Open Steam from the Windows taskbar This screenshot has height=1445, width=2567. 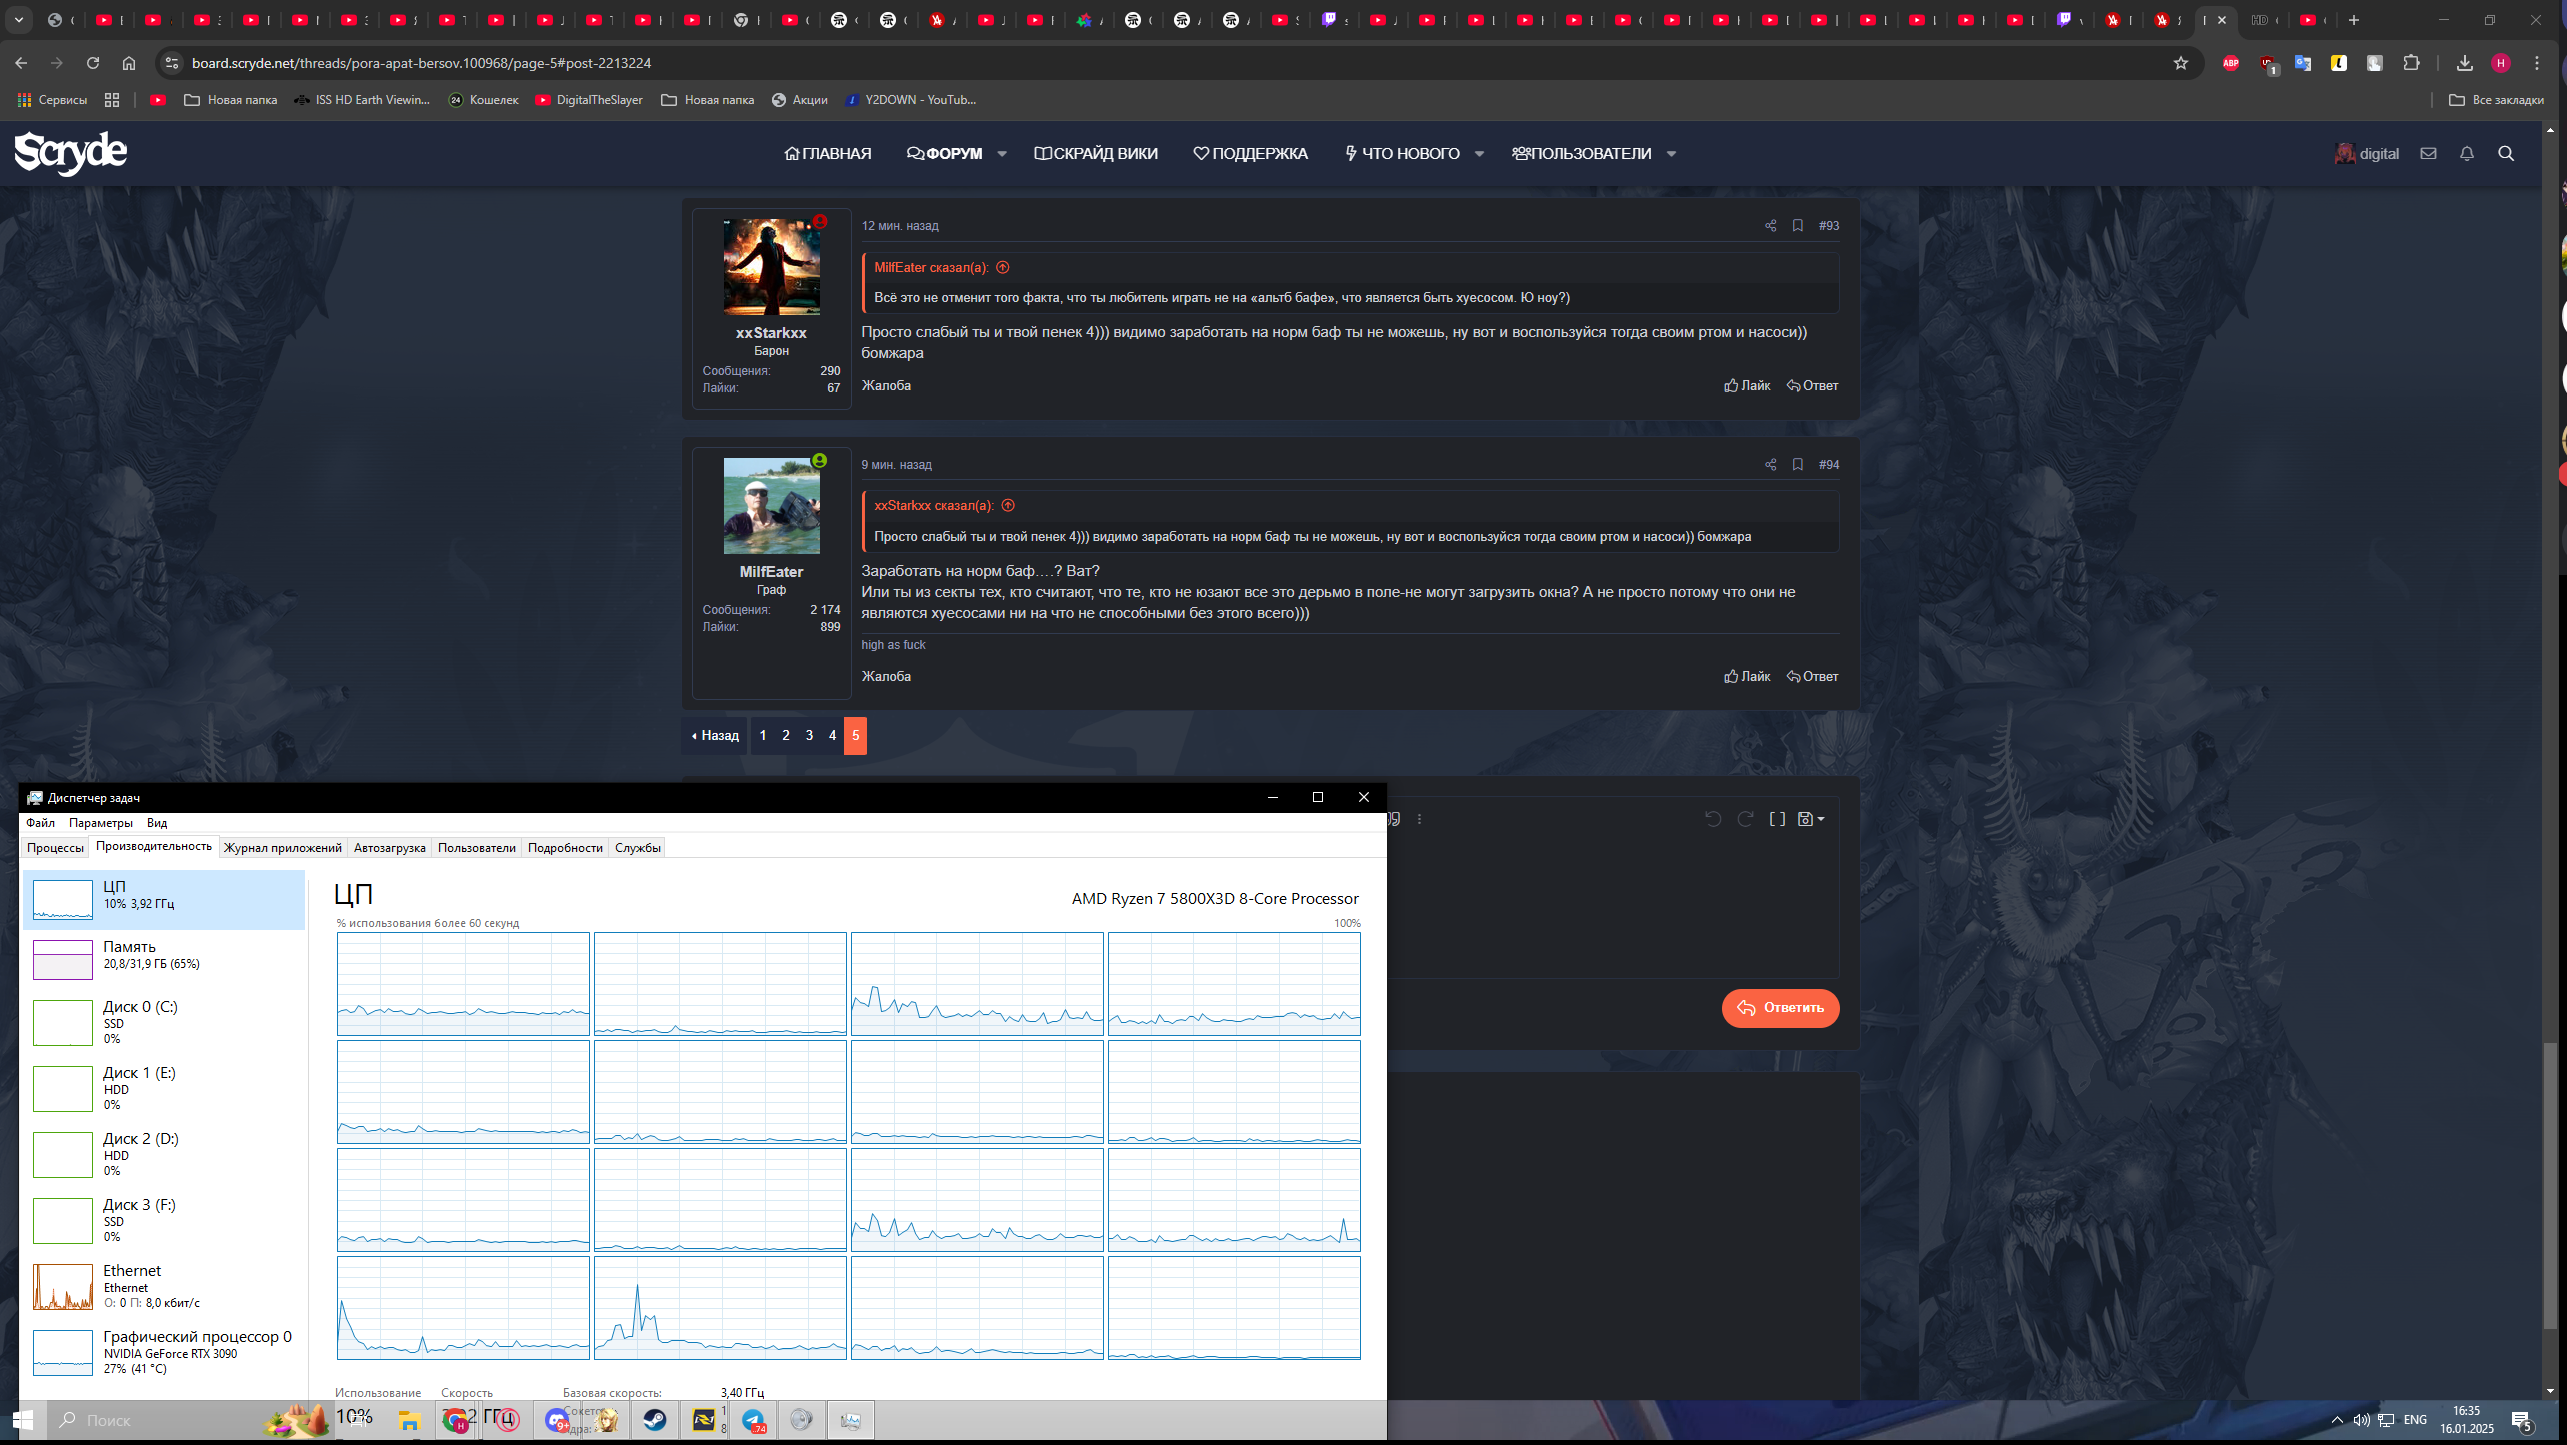[655, 1420]
